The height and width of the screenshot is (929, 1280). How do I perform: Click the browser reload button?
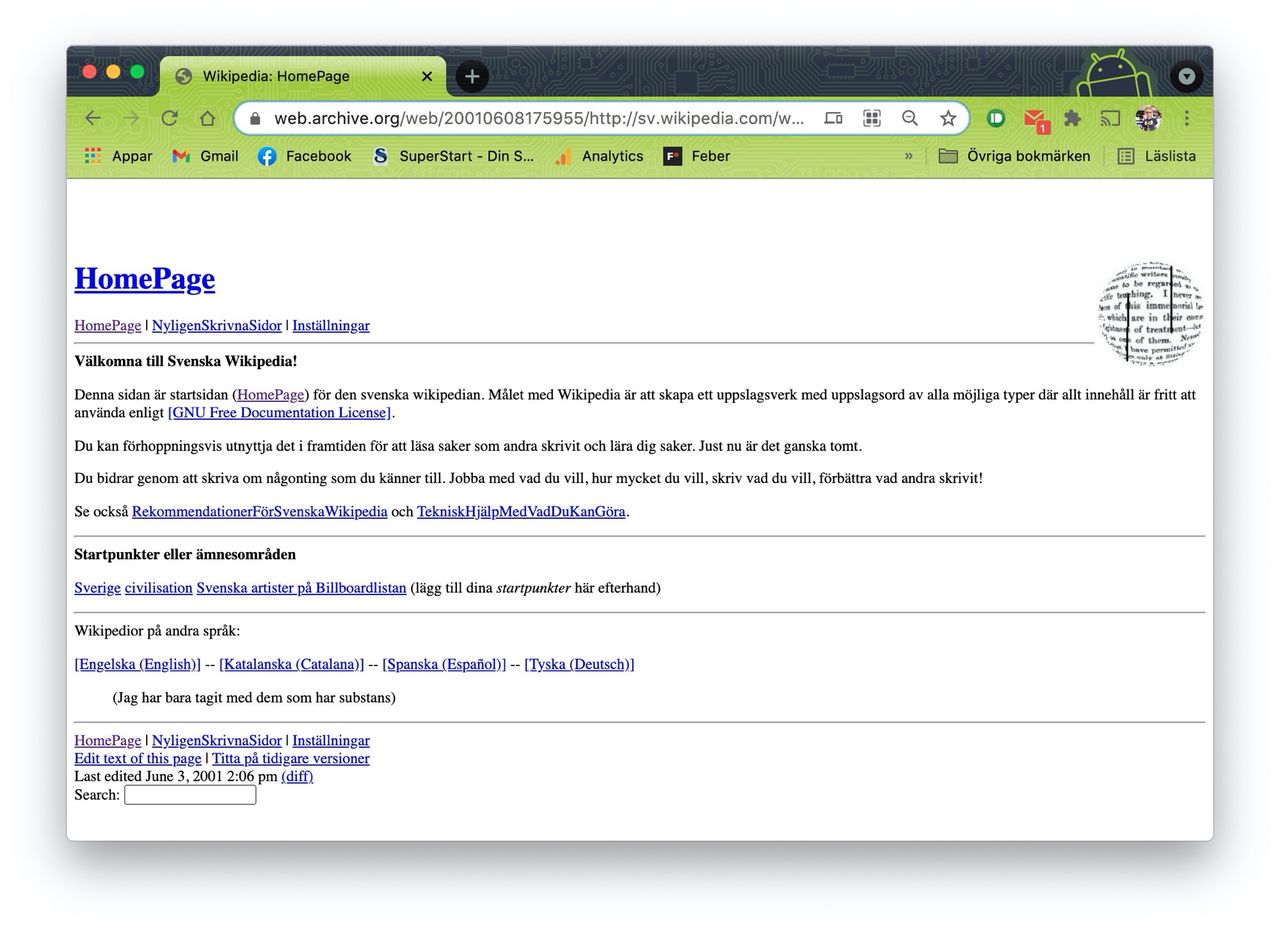pyautogui.click(x=169, y=118)
